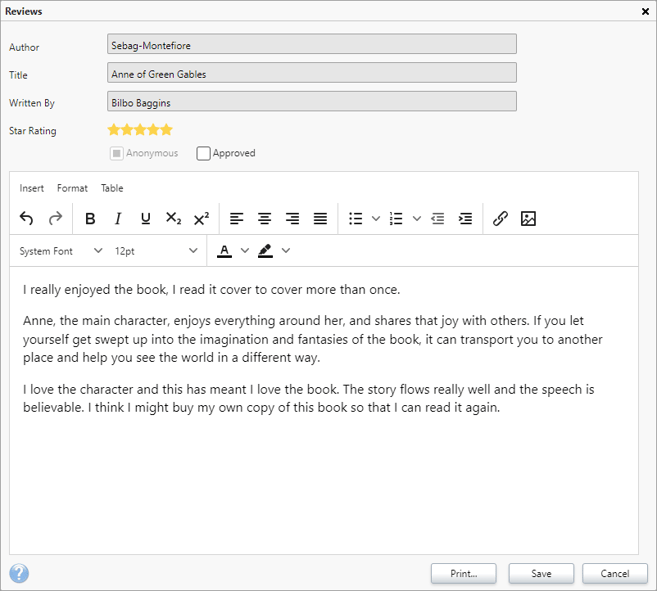Set rating to four stars

point(153,130)
